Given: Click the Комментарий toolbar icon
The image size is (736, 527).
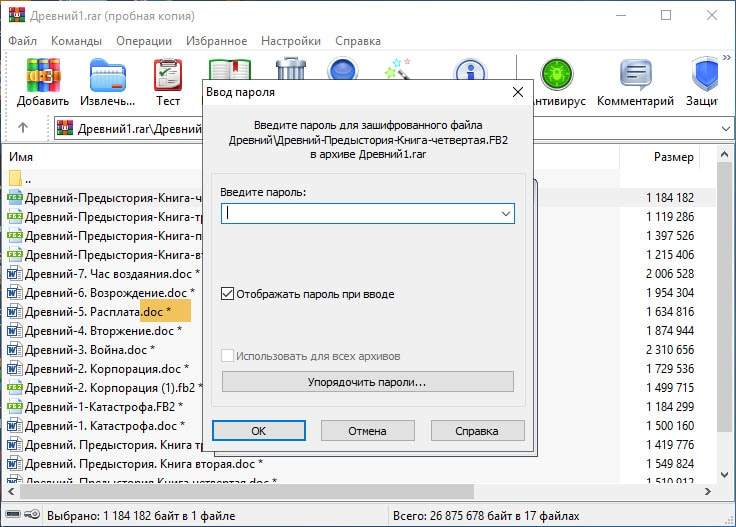Looking at the screenshot, I should click(636, 75).
